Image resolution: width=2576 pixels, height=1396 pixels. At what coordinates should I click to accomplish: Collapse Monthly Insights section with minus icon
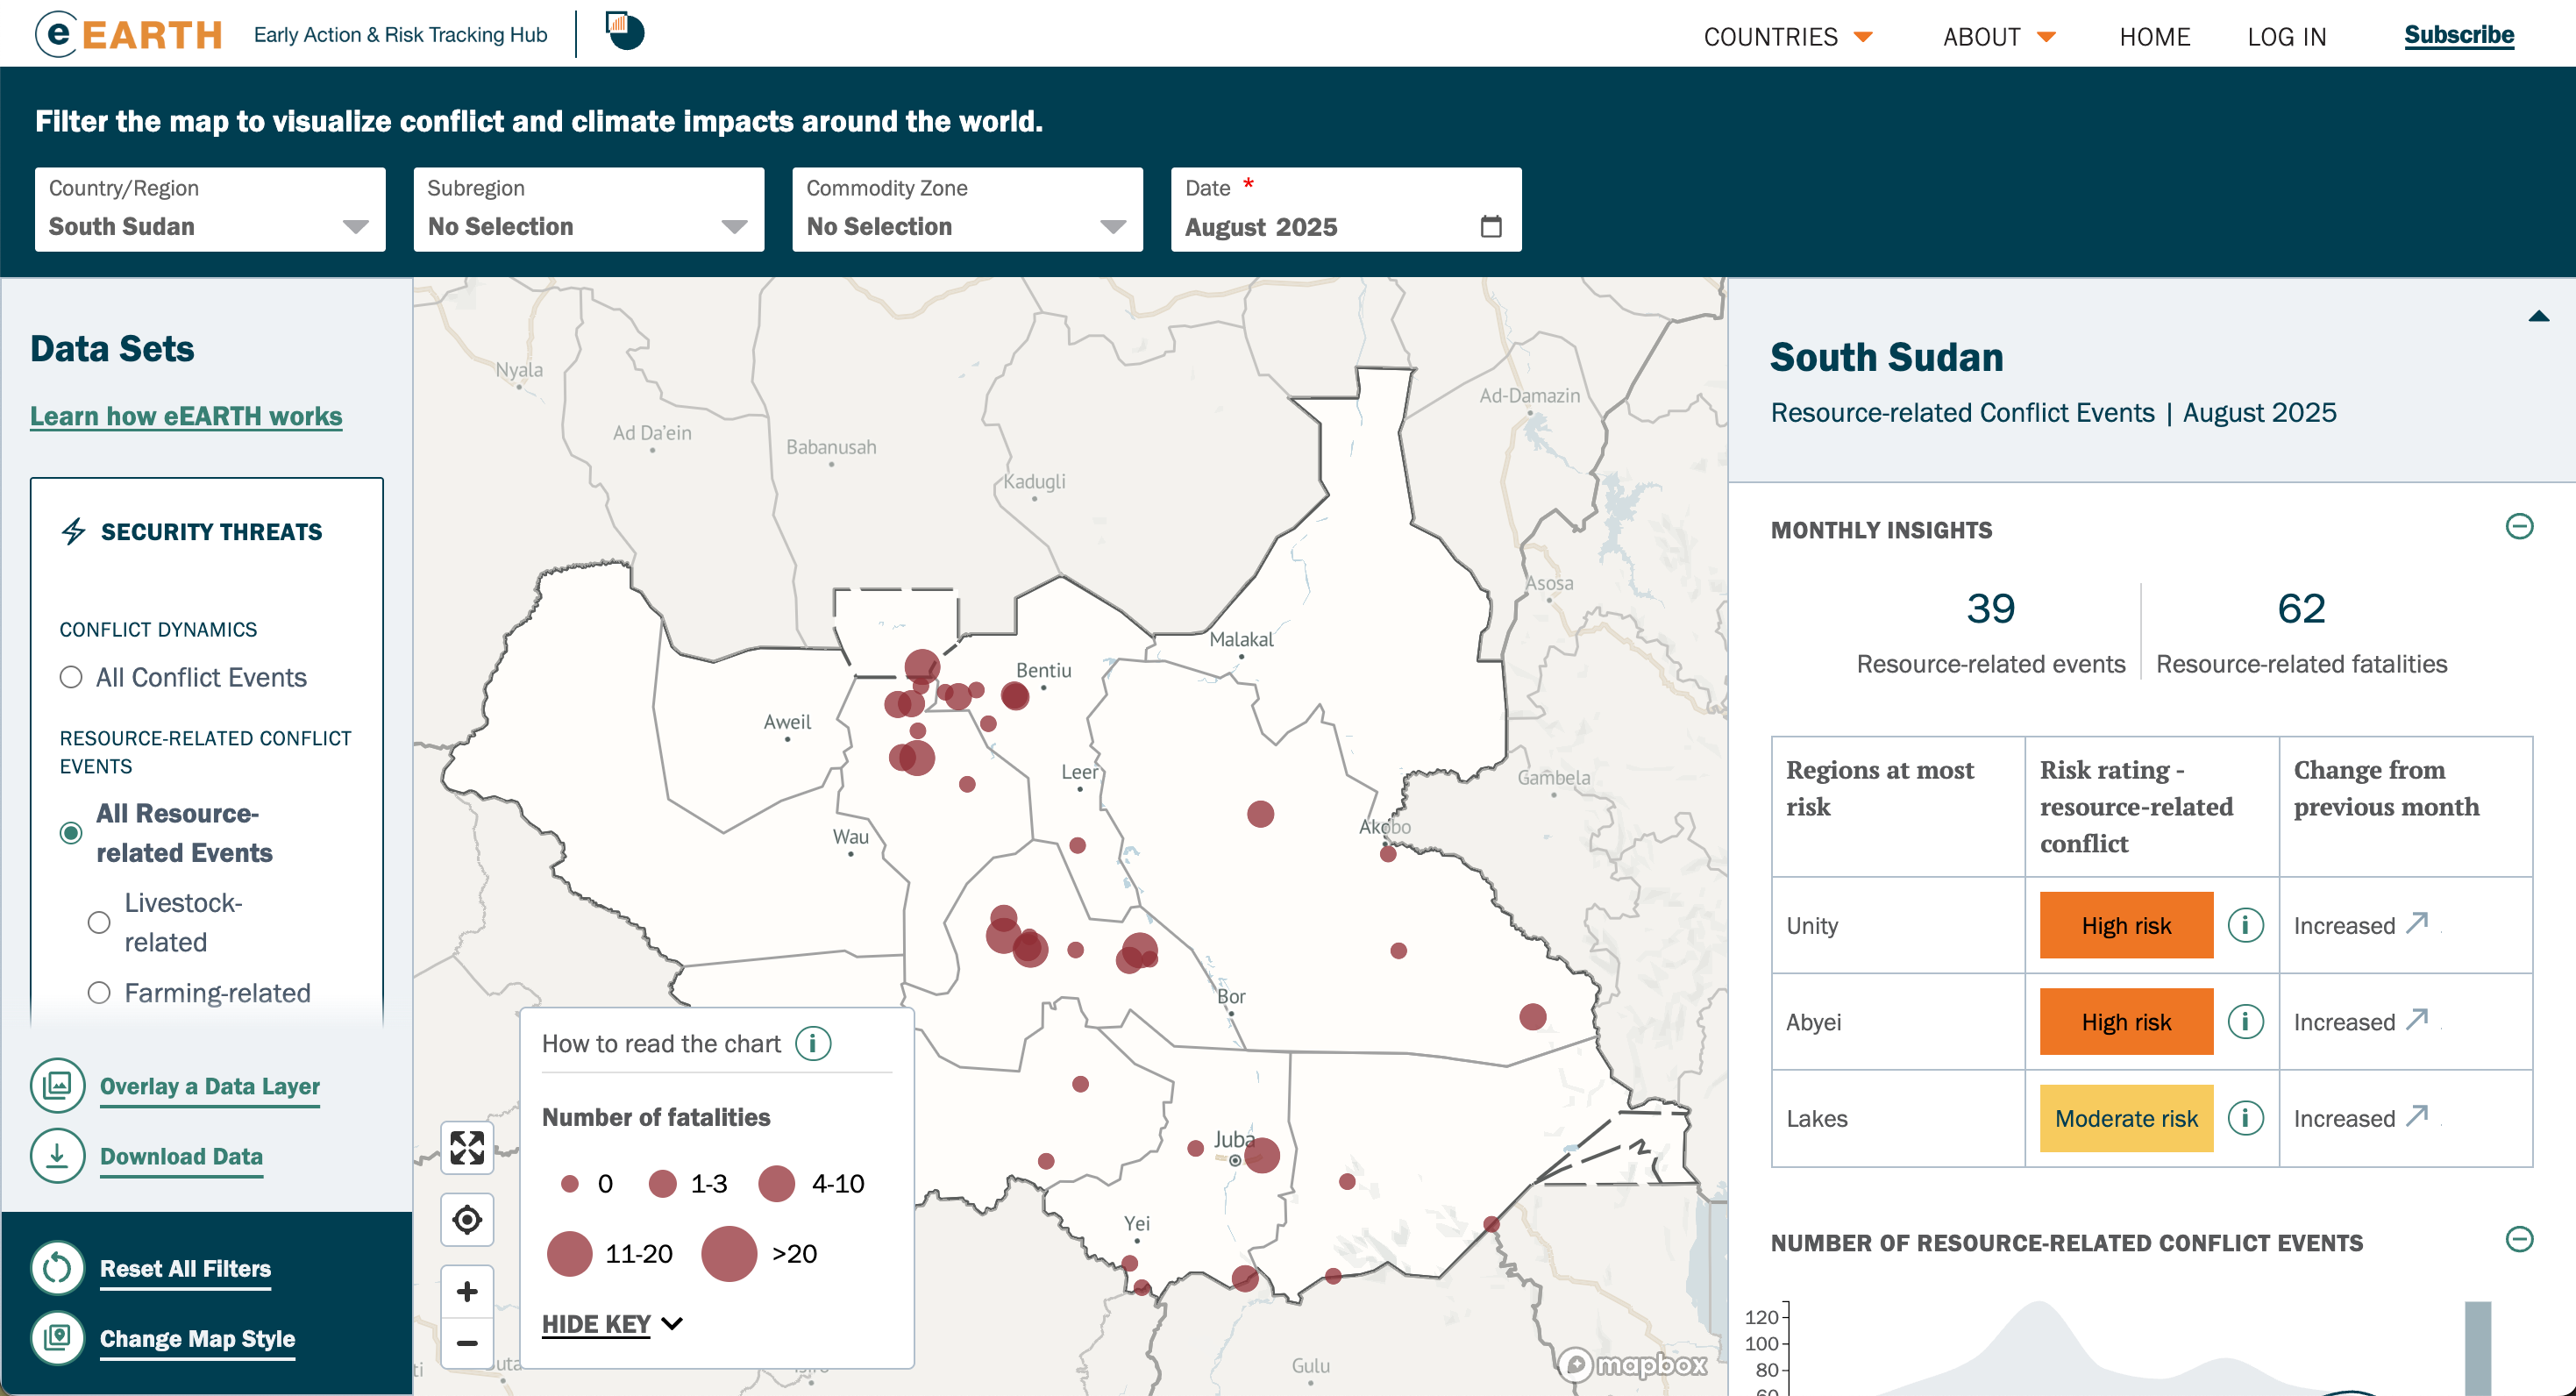tap(2519, 527)
